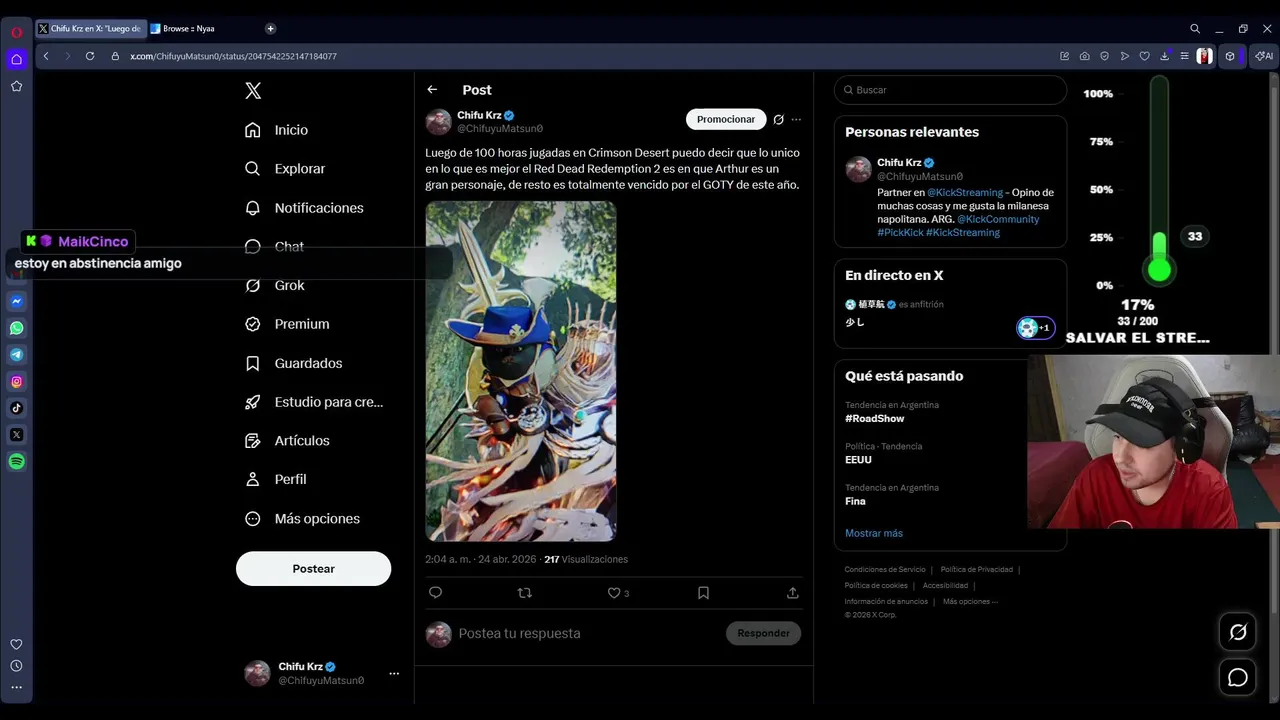Open sidebar heart pinboards icon
The width and height of the screenshot is (1280, 720).
tap(16, 644)
